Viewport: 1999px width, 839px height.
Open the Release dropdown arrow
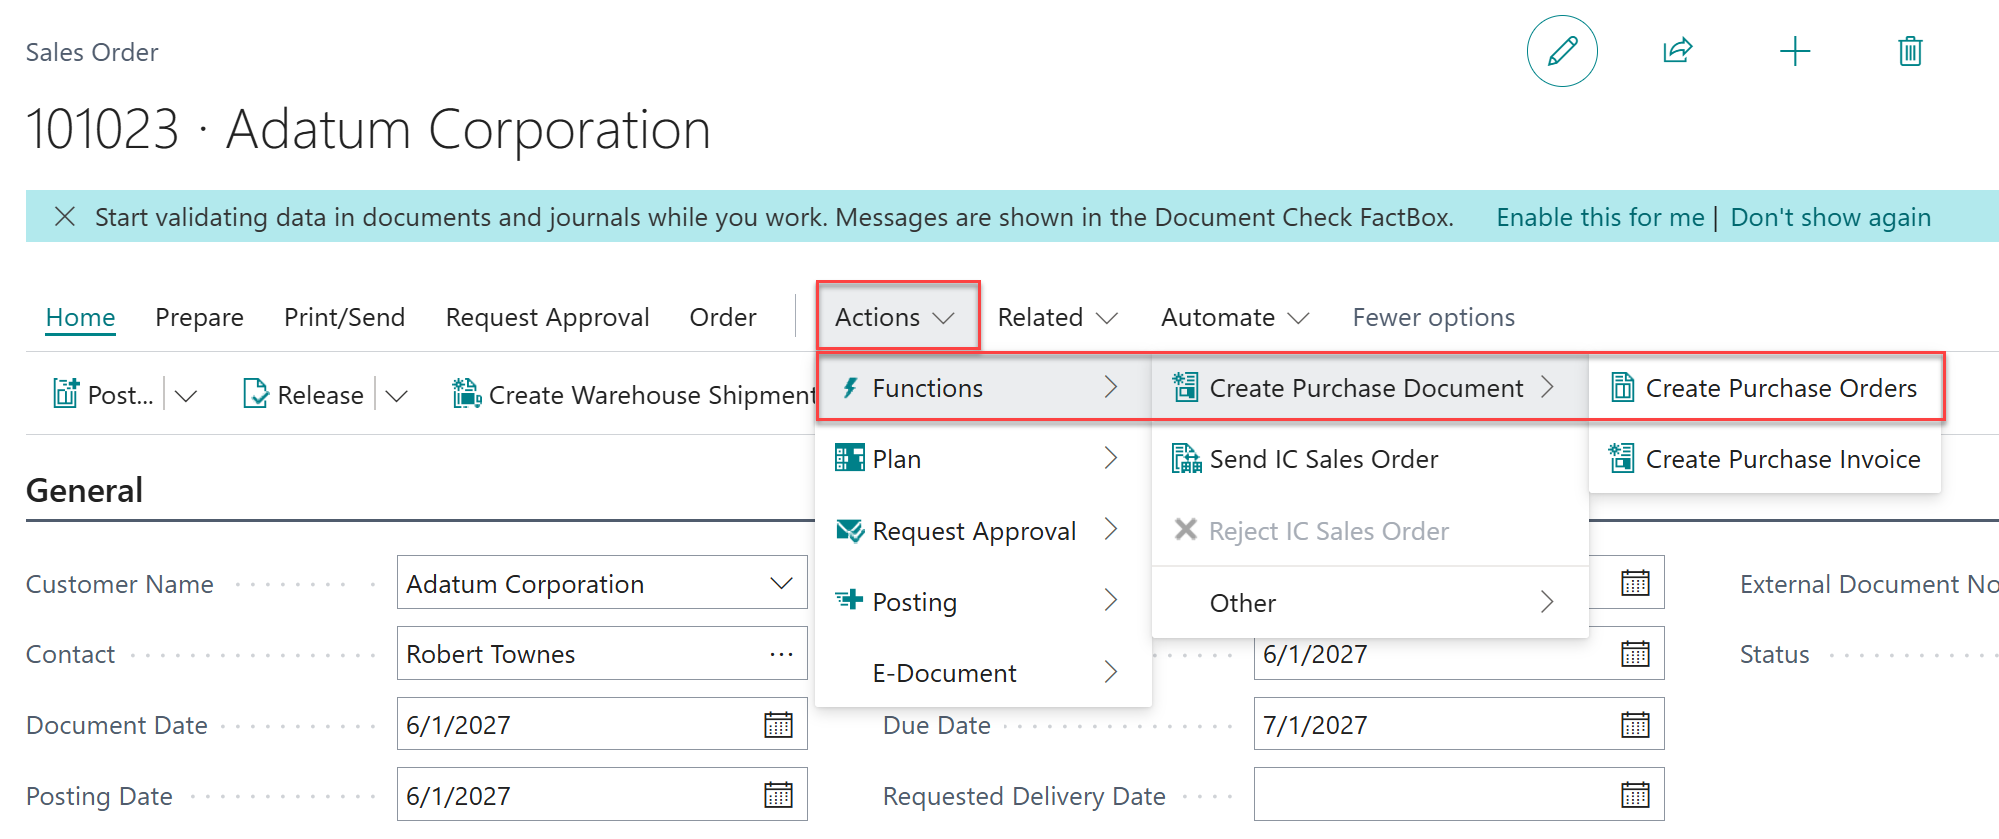[x=397, y=395]
